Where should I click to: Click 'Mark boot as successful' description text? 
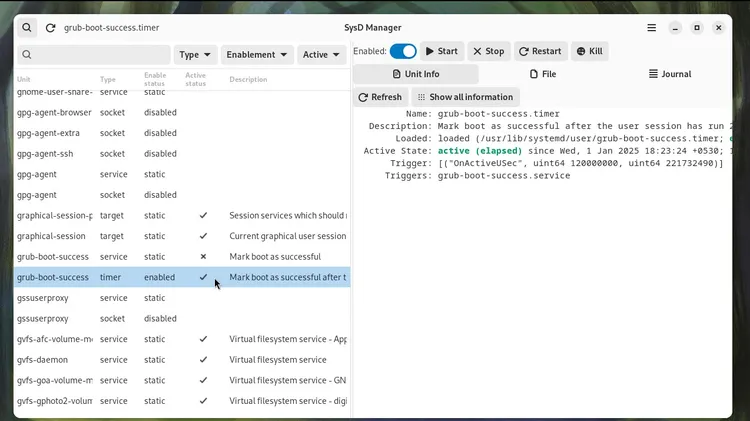pyautogui.click(x=275, y=256)
